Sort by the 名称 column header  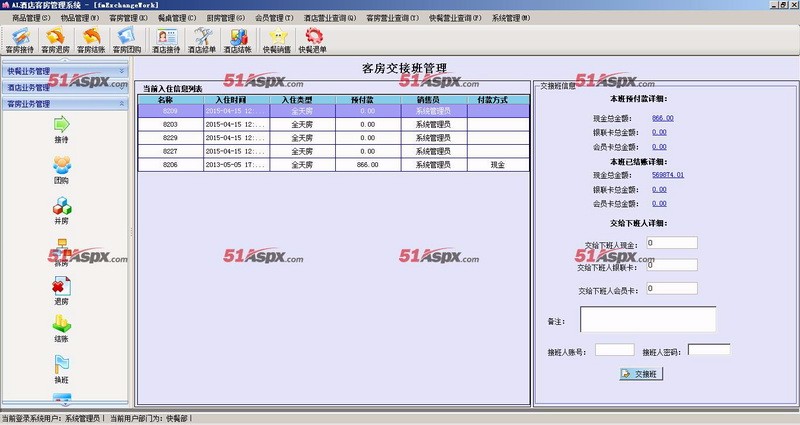tap(170, 100)
